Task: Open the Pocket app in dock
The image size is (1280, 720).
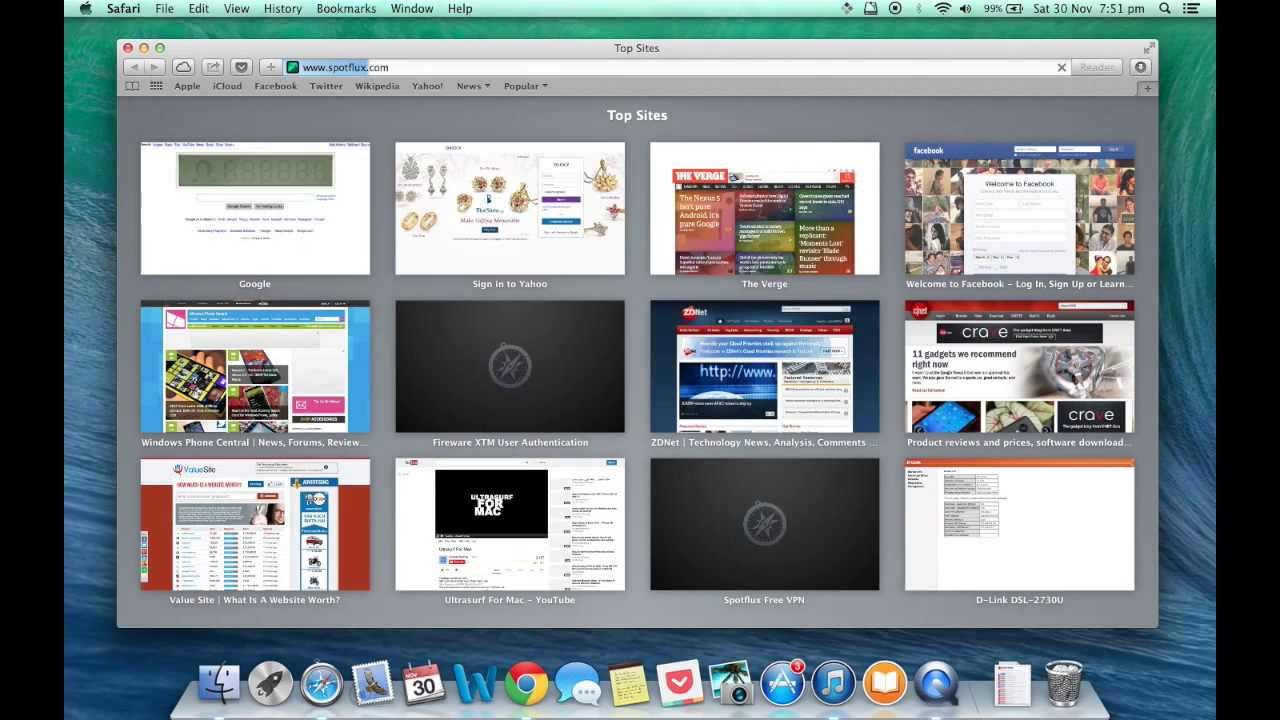Action: [x=680, y=684]
